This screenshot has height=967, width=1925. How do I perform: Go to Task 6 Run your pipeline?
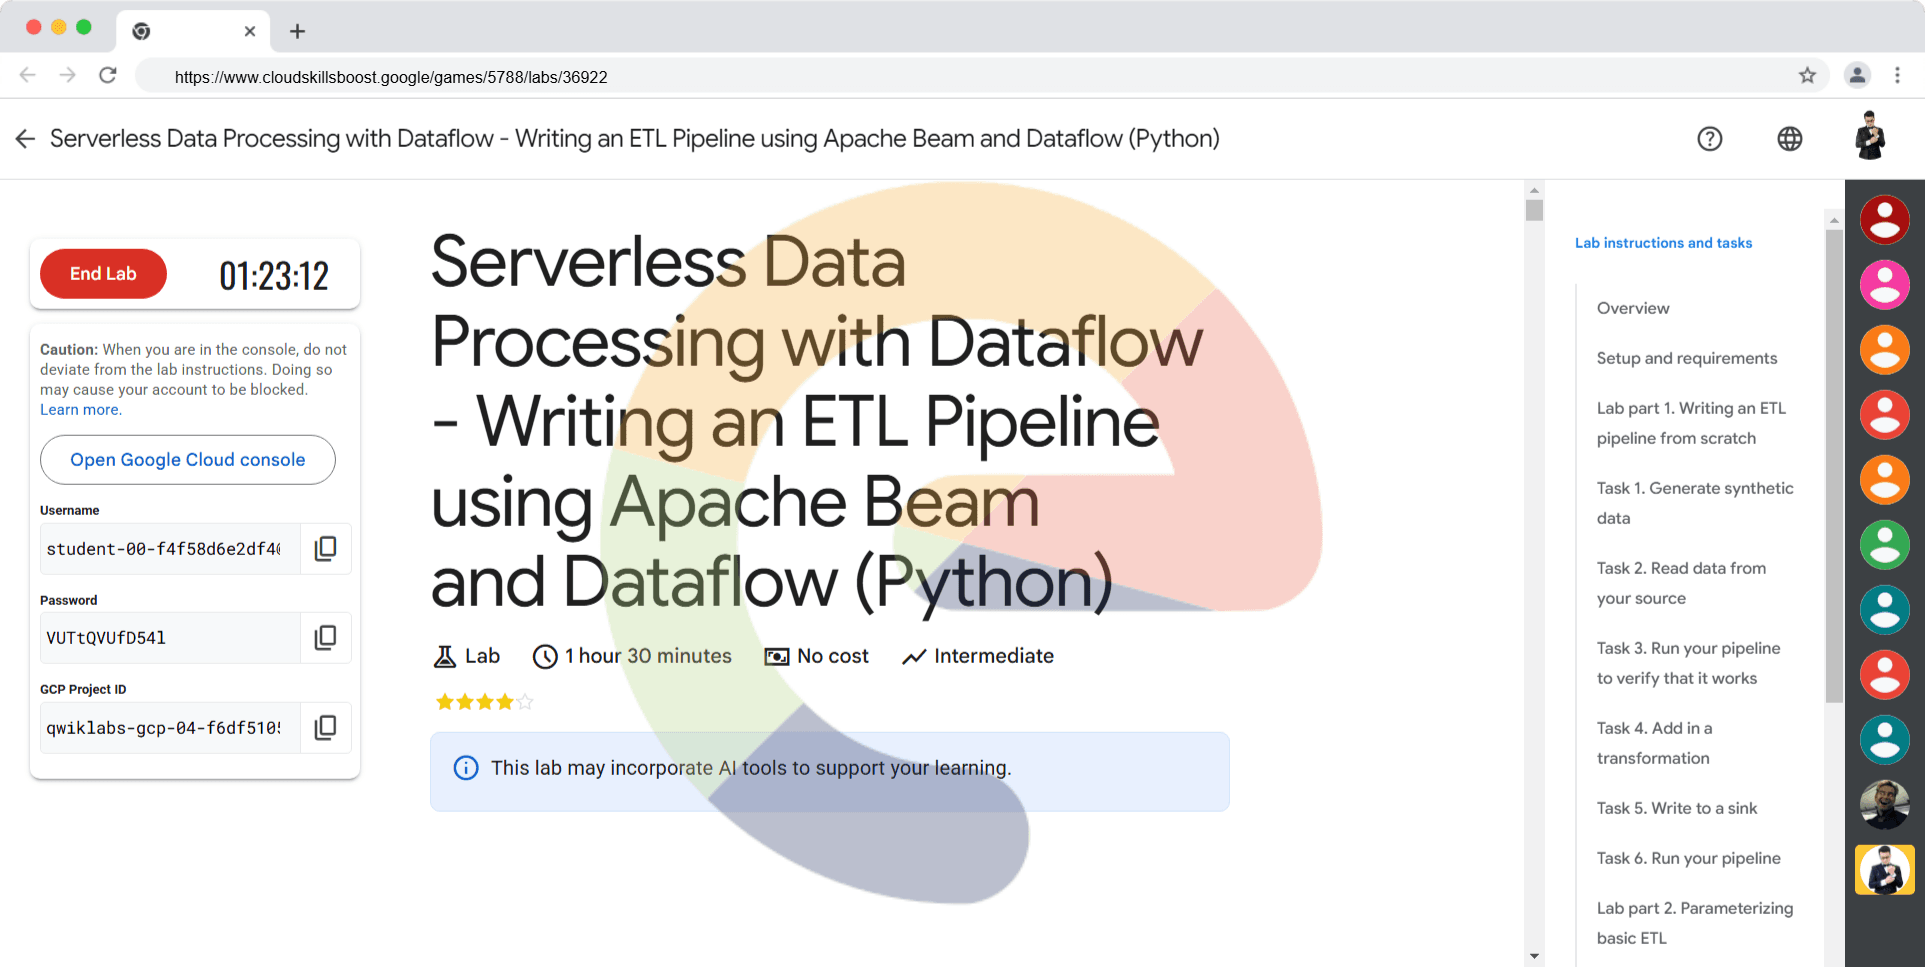(x=1688, y=858)
